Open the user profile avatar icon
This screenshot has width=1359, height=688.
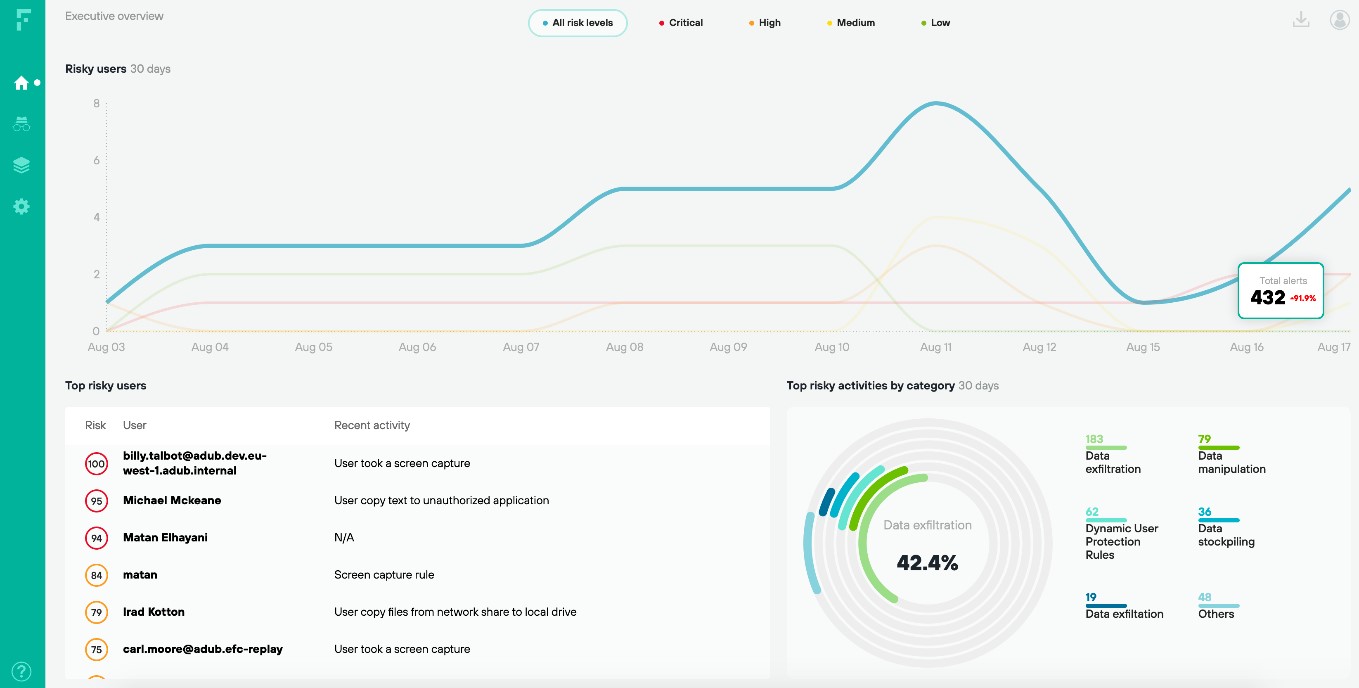(x=1339, y=18)
